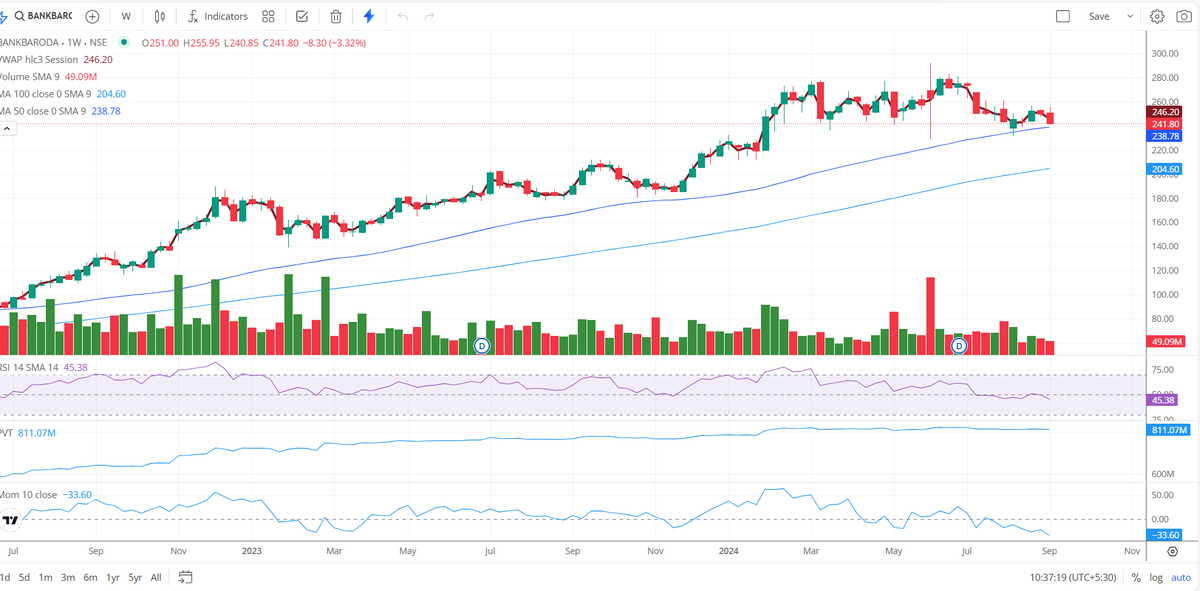
Task: Expand the Save dropdown arrow
Action: [1130, 16]
